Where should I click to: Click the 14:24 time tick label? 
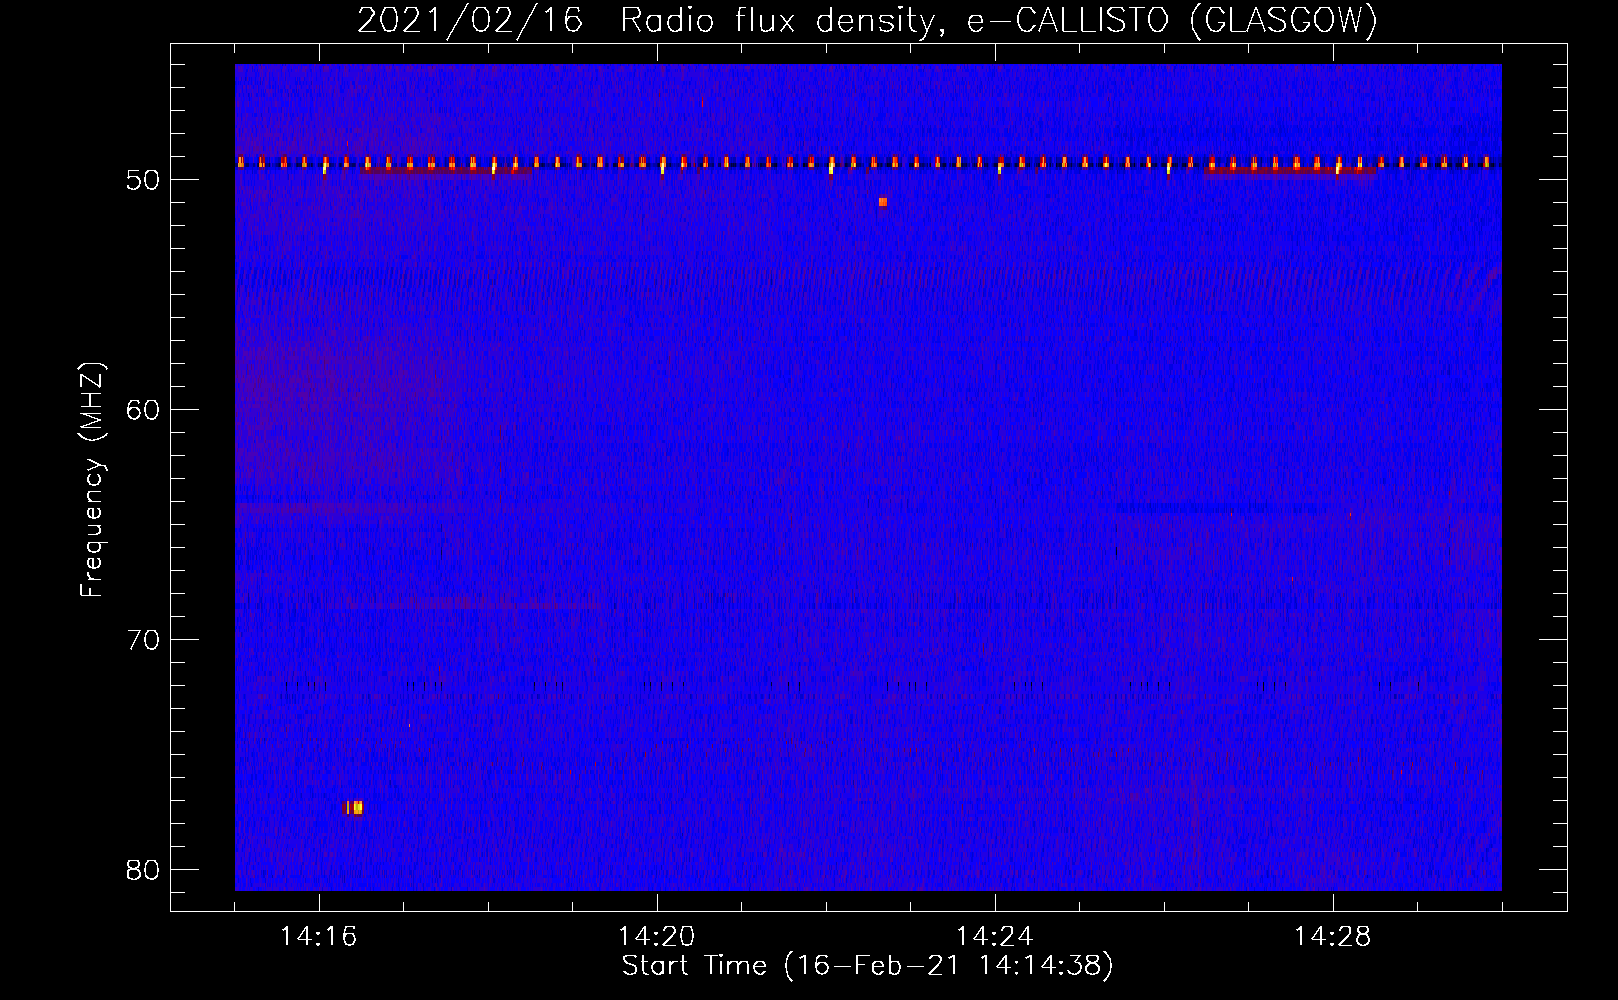[x=994, y=937]
